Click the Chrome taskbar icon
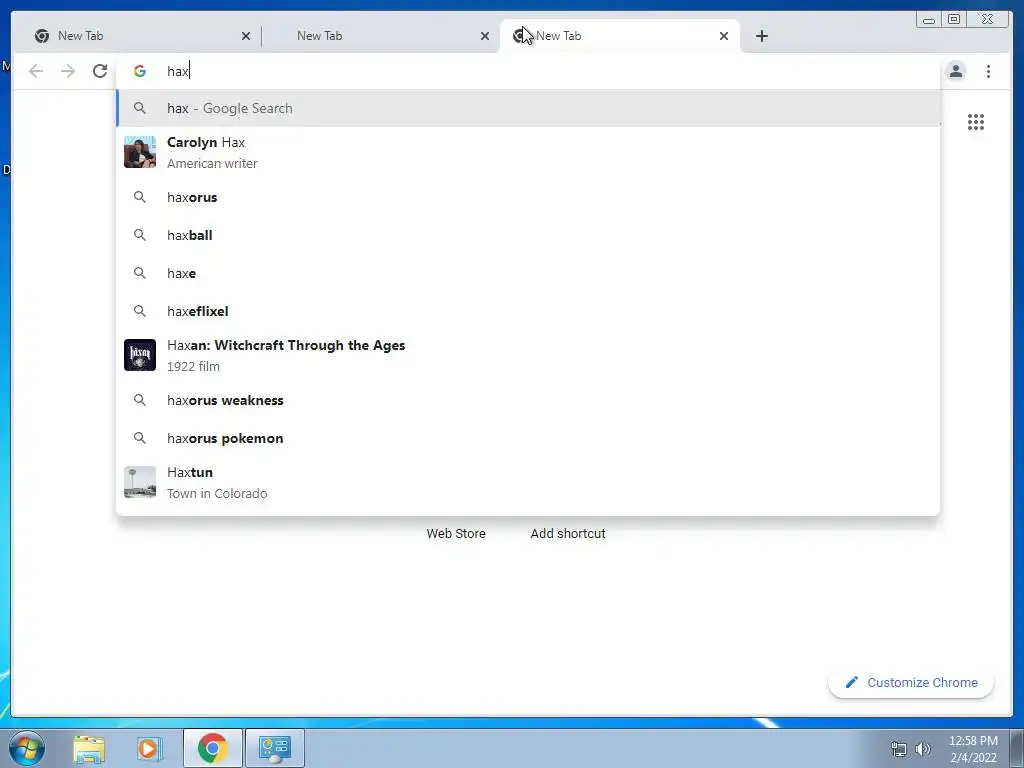 pyautogui.click(x=212, y=748)
